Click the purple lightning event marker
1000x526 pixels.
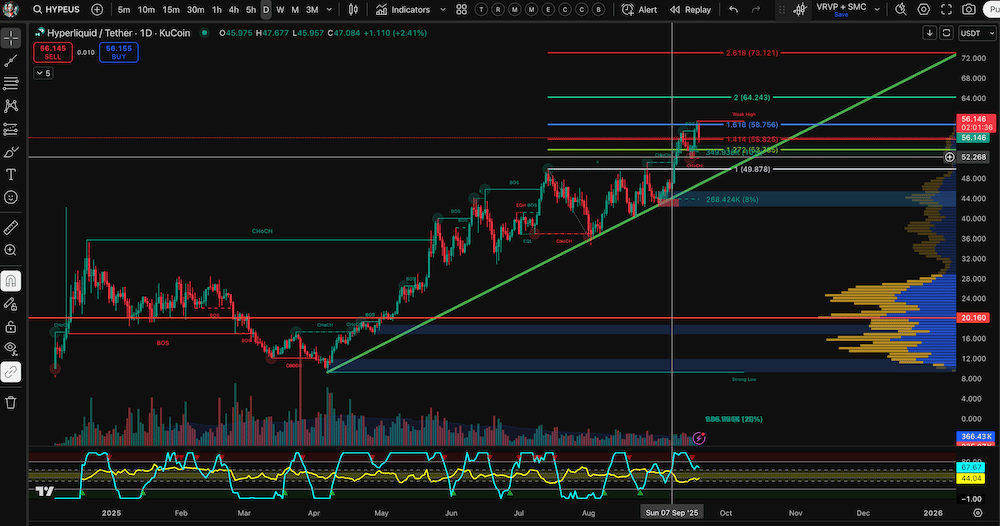pos(699,438)
